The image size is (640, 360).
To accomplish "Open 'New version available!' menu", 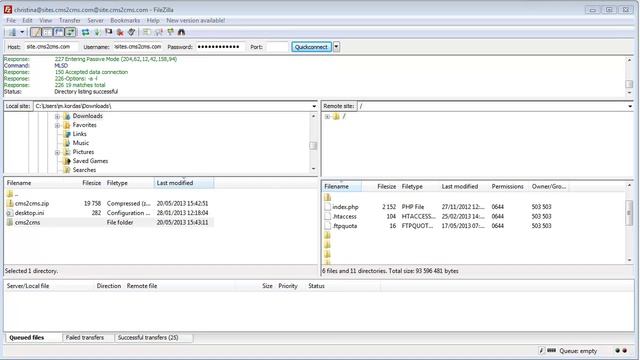I will [x=196, y=20].
